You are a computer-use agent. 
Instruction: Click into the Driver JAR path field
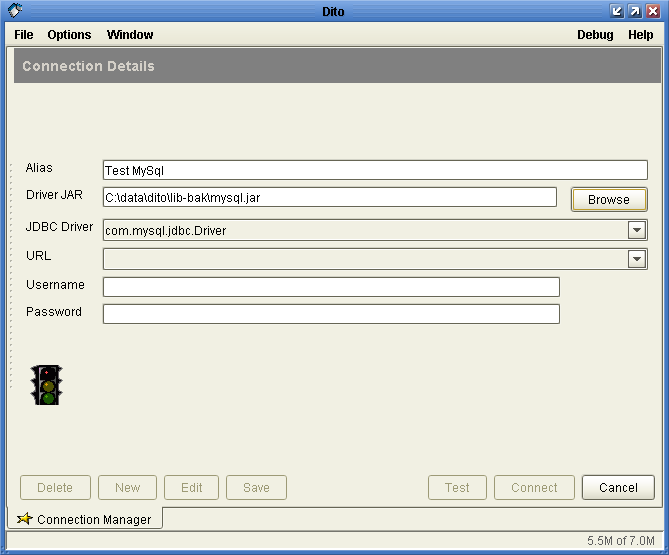(x=330, y=198)
